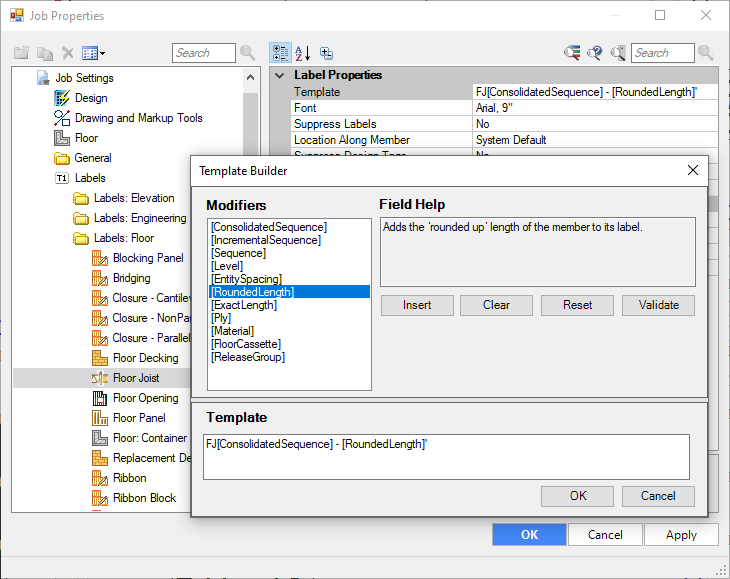Select the [ConsolidatedSequence] modifier

pyautogui.click(x=269, y=227)
